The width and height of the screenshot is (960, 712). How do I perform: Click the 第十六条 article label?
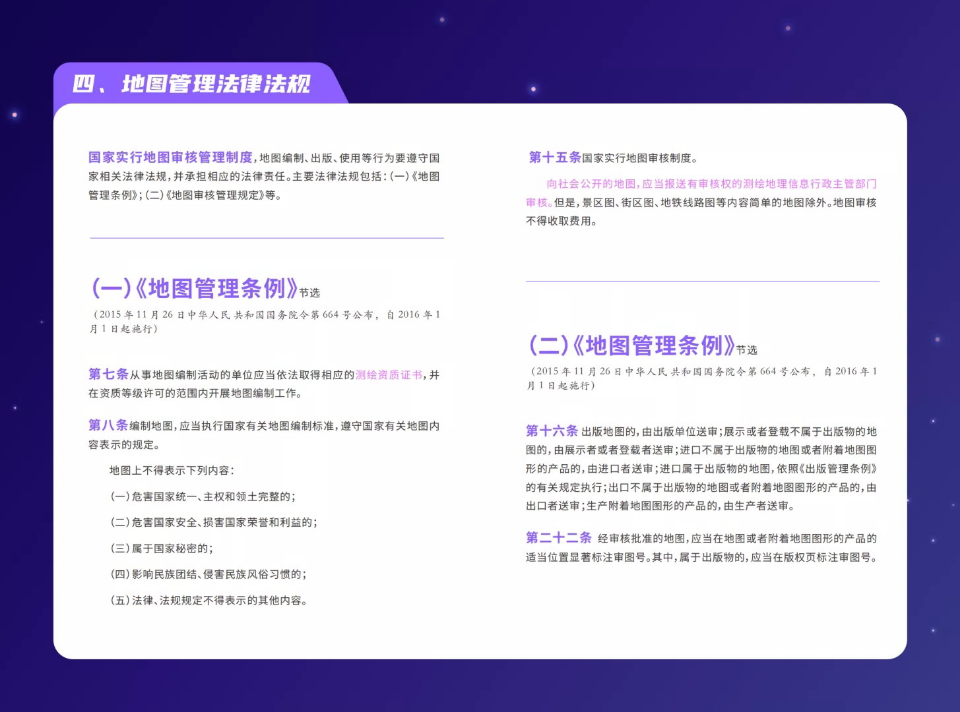click(x=551, y=432)
